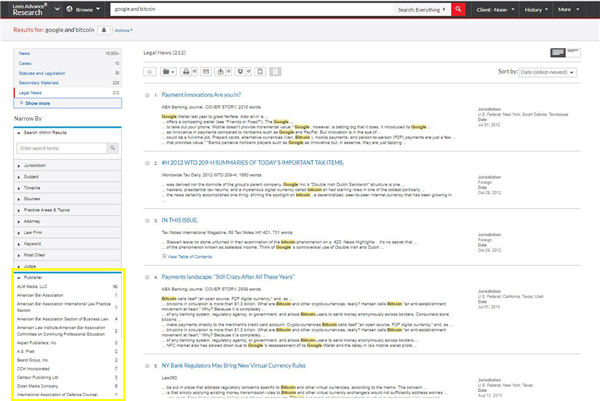
Task: Open the Actions dropdown
Action: point(124,30)
